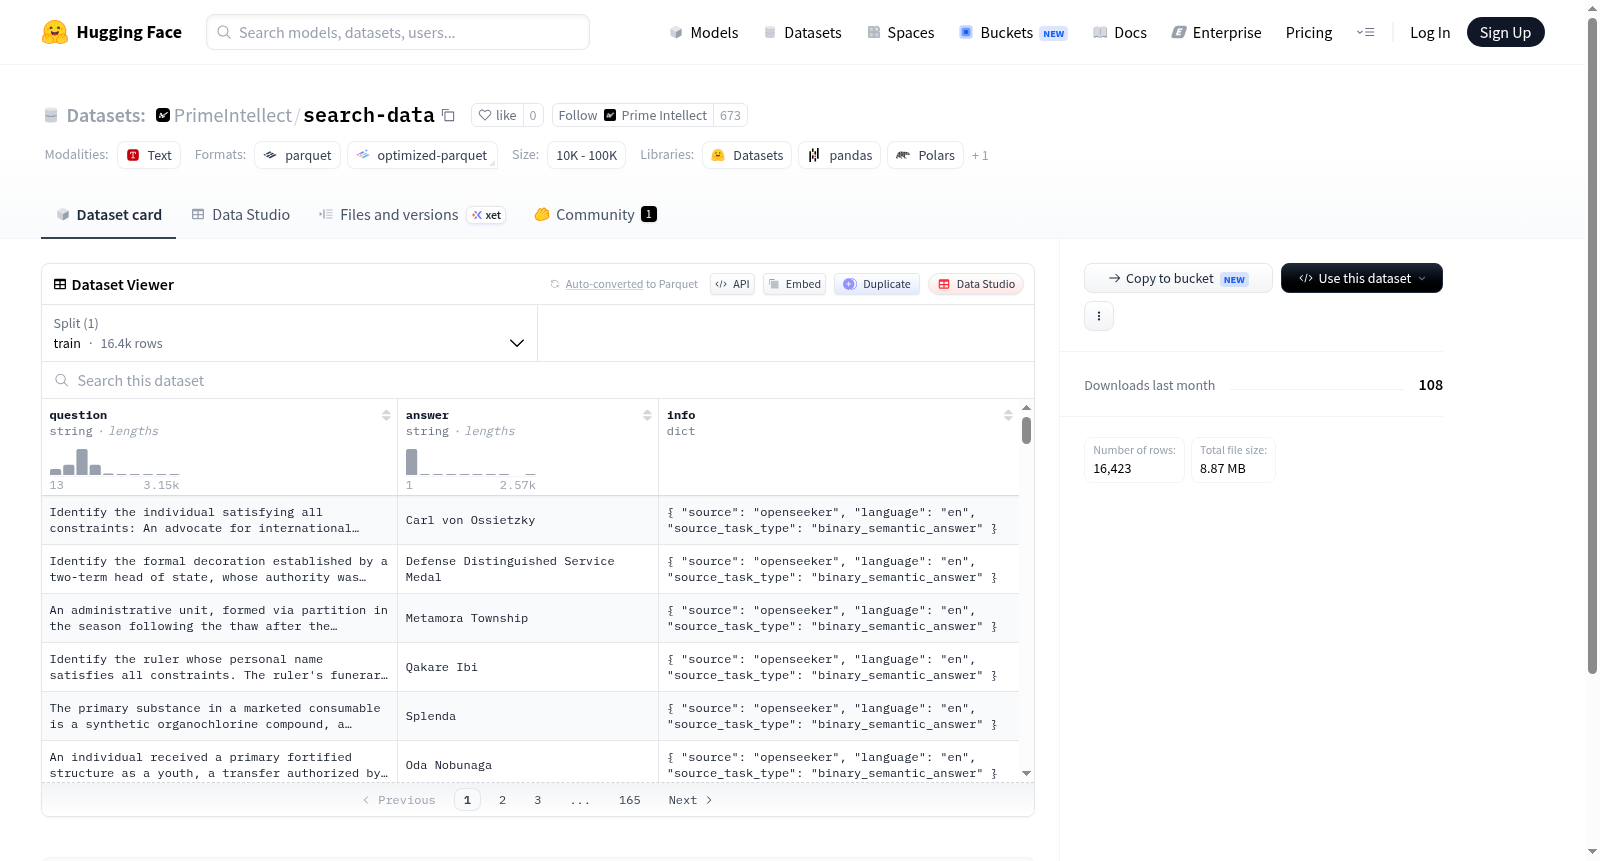
Task: Click the Text modality tag
Action: tap(149, 155)
